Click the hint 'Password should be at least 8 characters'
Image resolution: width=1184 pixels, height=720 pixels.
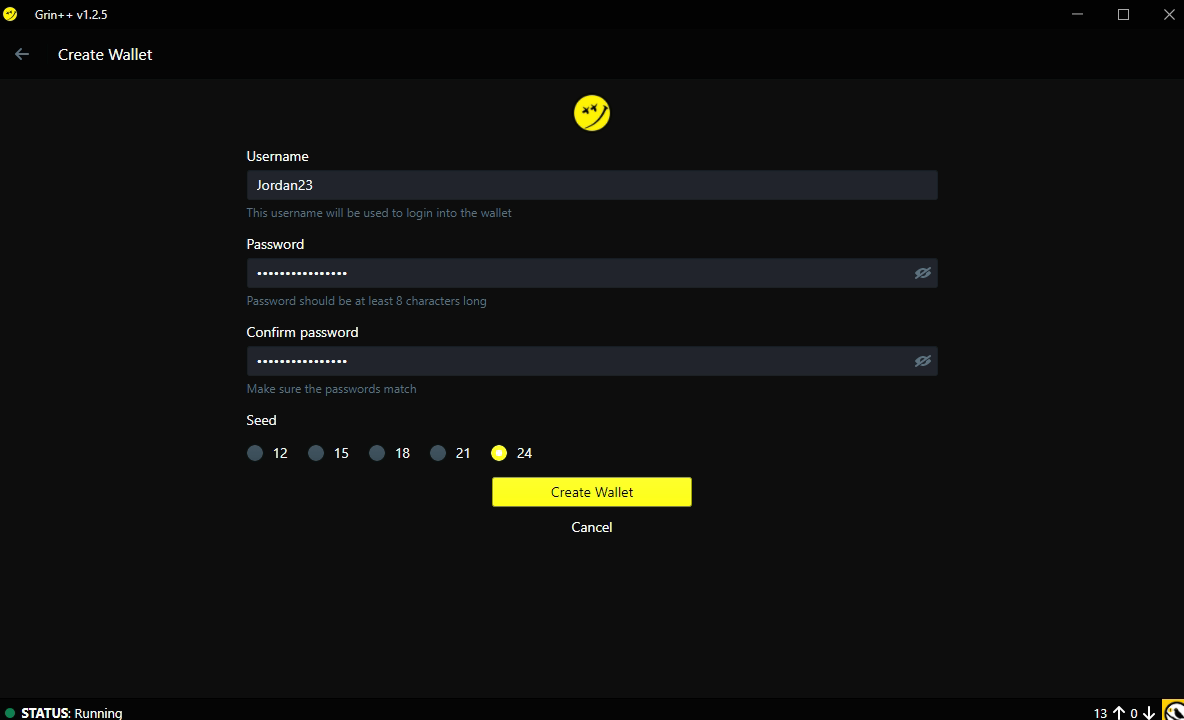(x=366, y=301)
